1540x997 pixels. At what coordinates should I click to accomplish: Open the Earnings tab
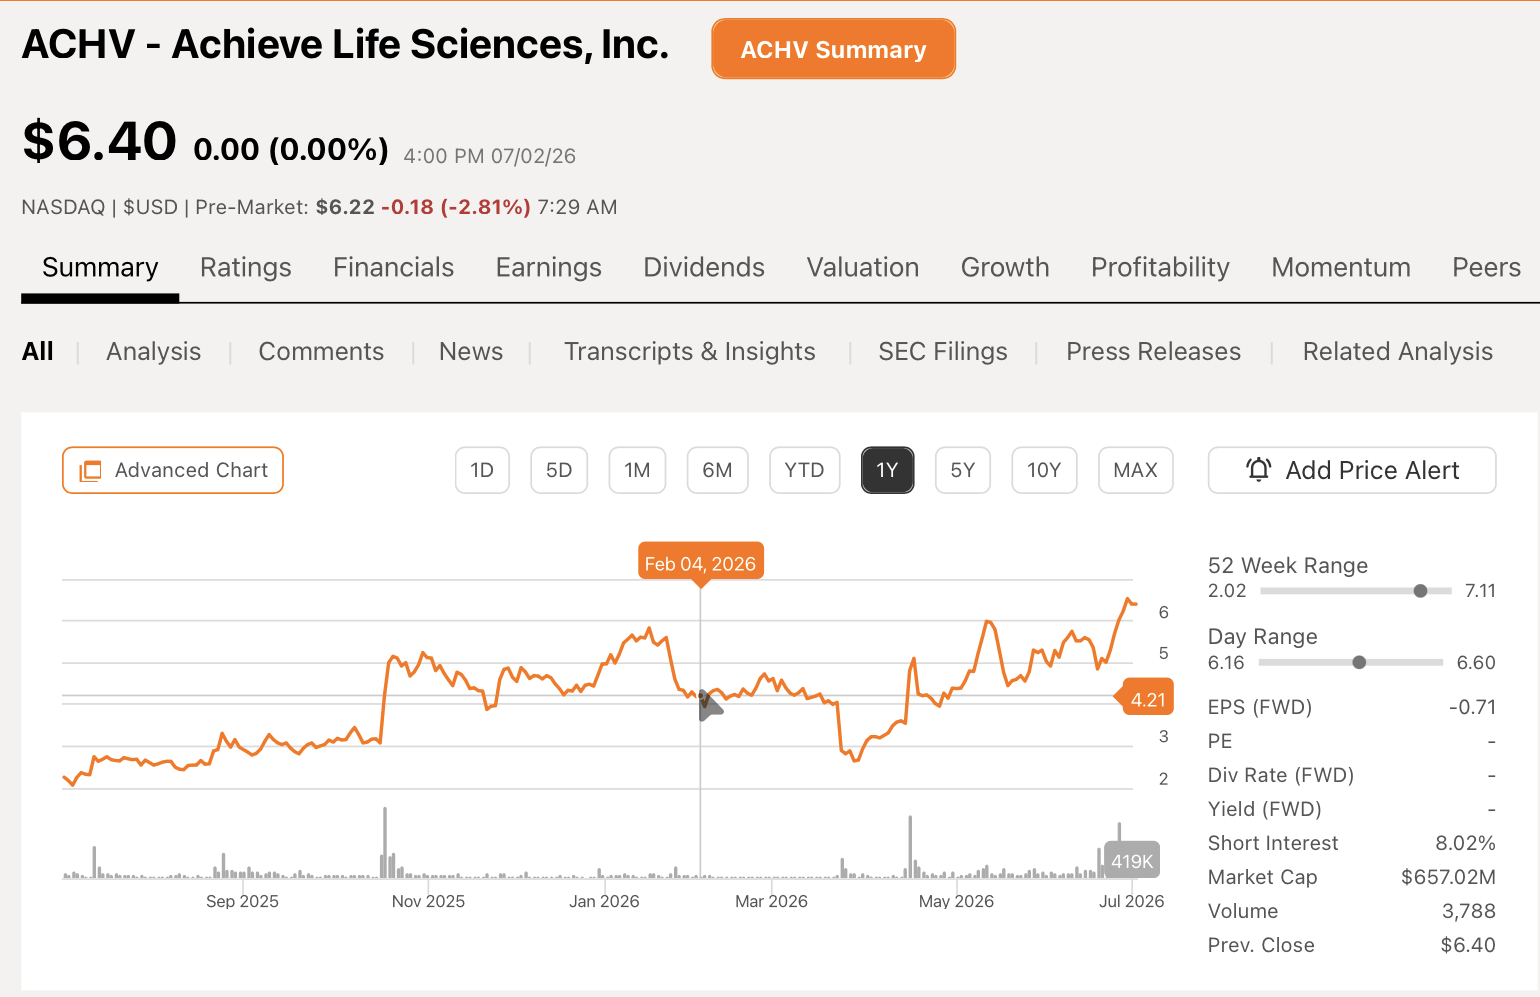pos(548,268)
